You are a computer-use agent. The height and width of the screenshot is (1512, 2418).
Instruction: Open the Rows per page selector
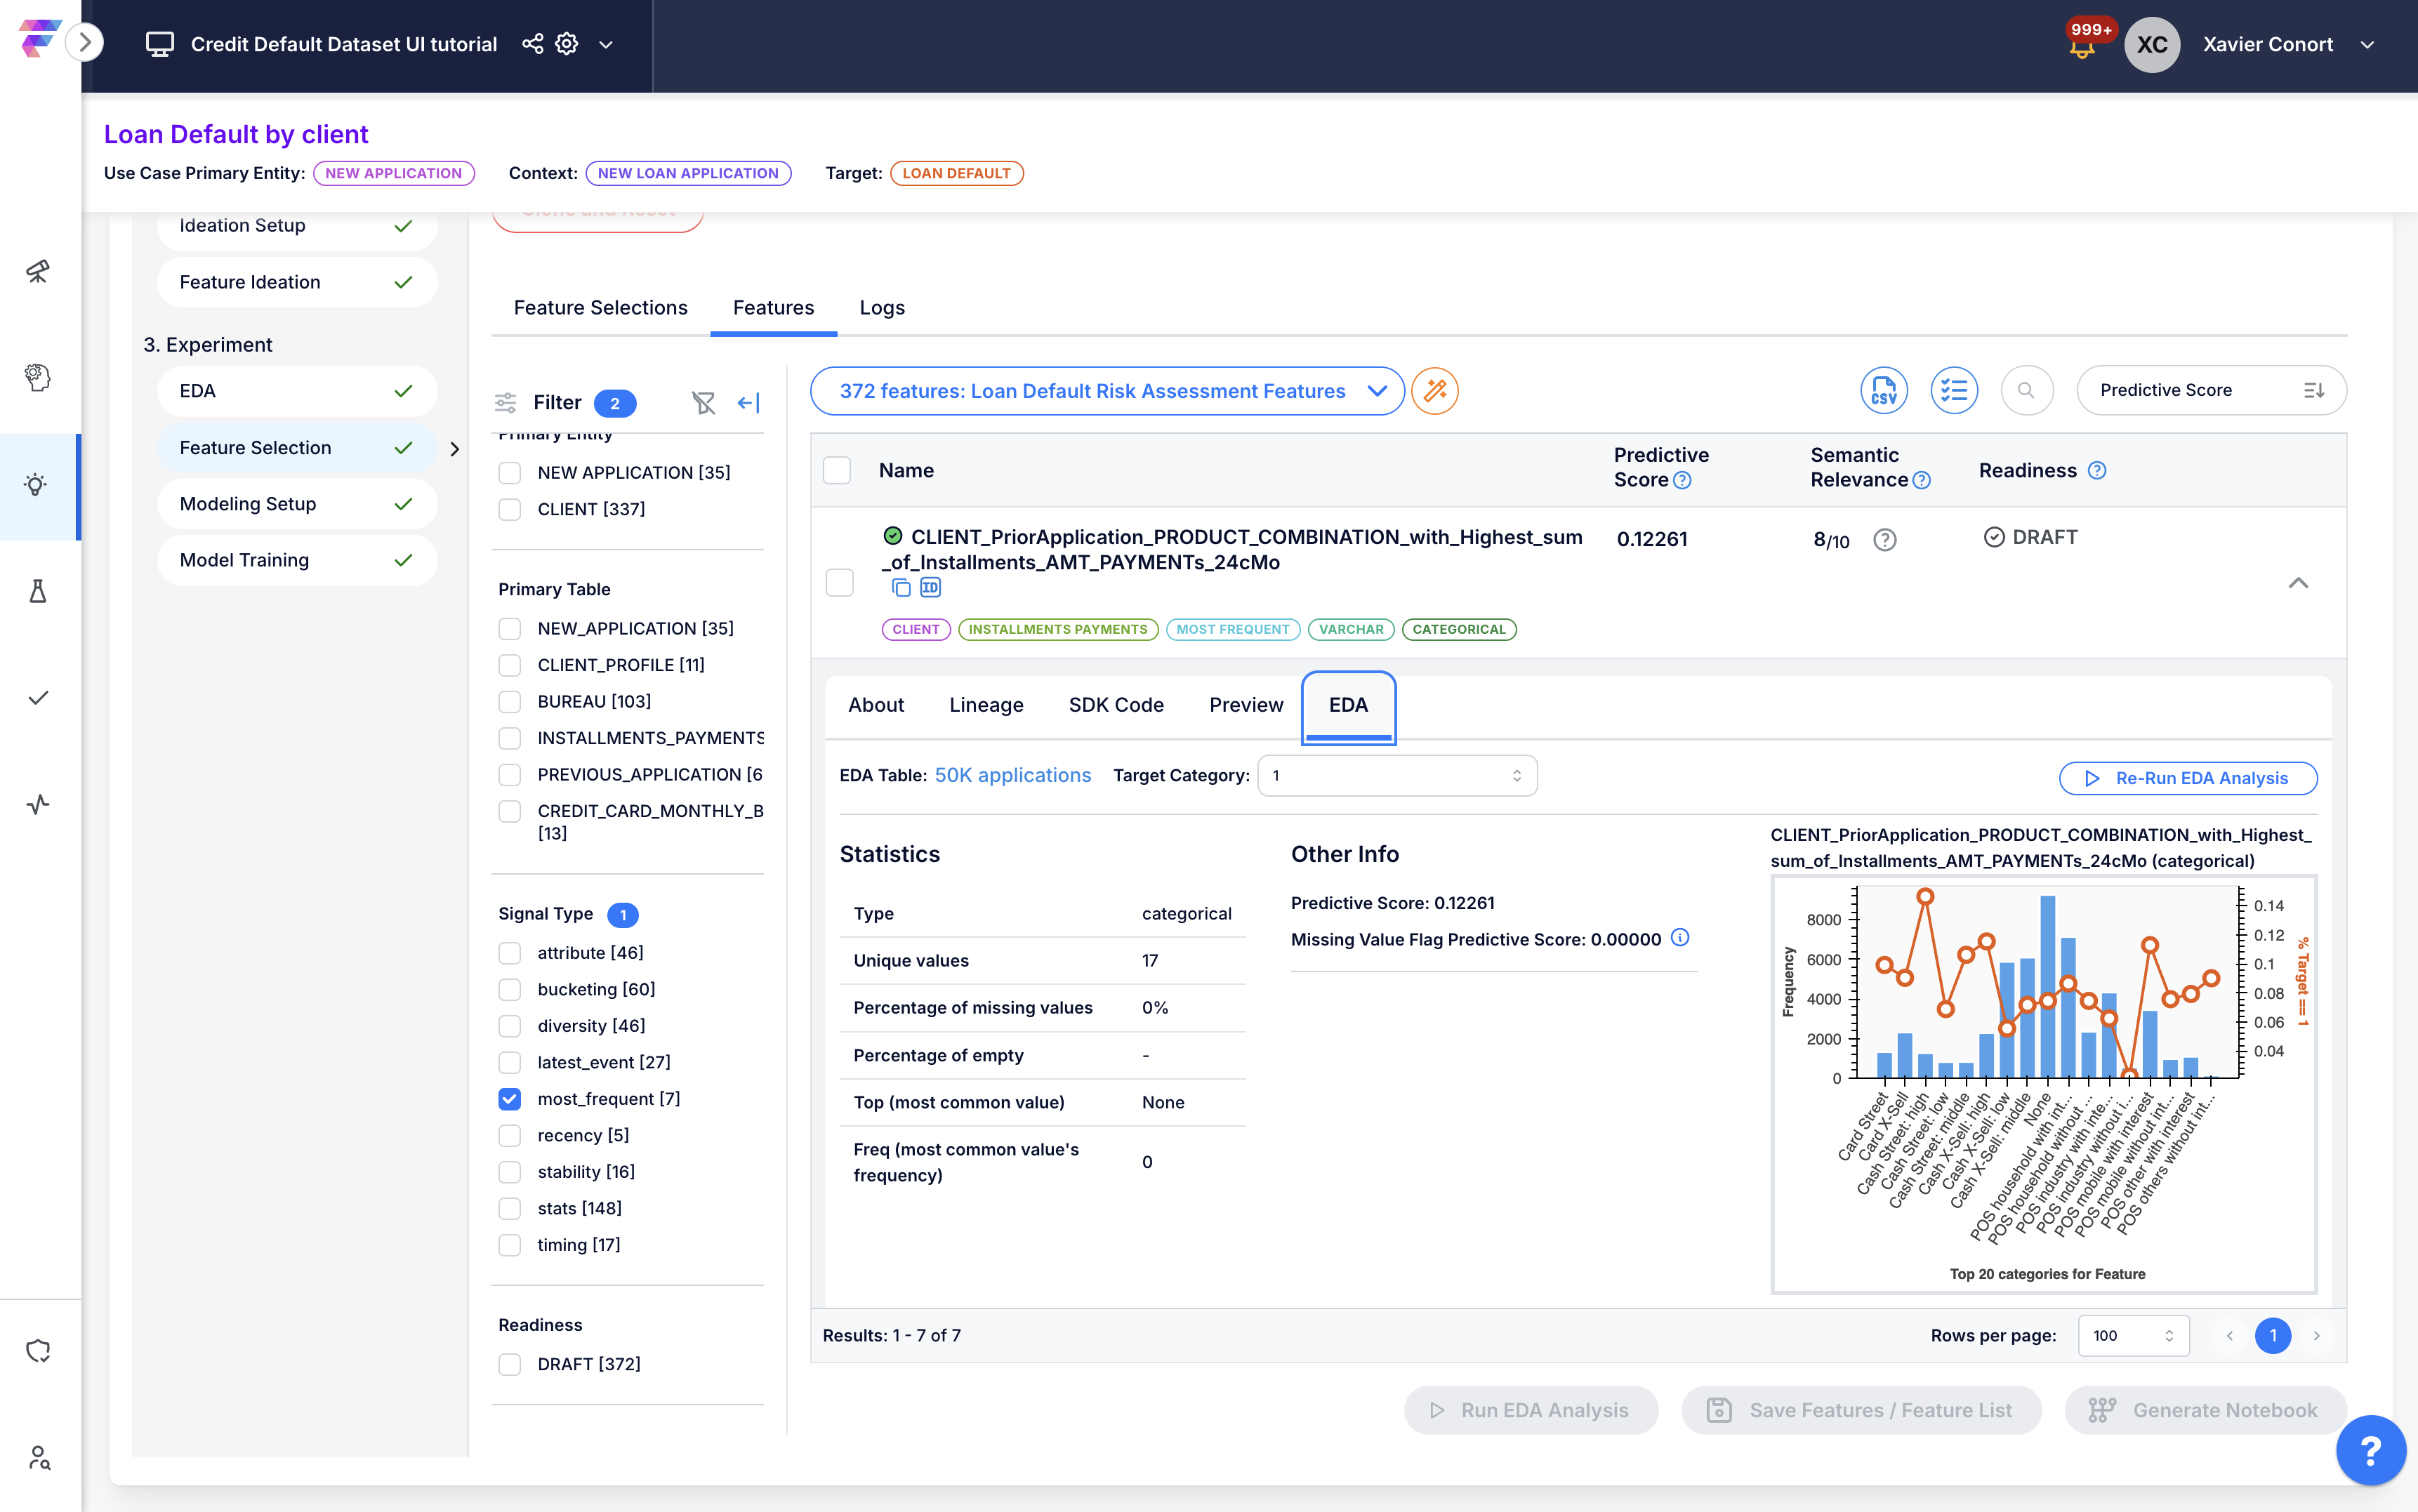(2133, 1335)
